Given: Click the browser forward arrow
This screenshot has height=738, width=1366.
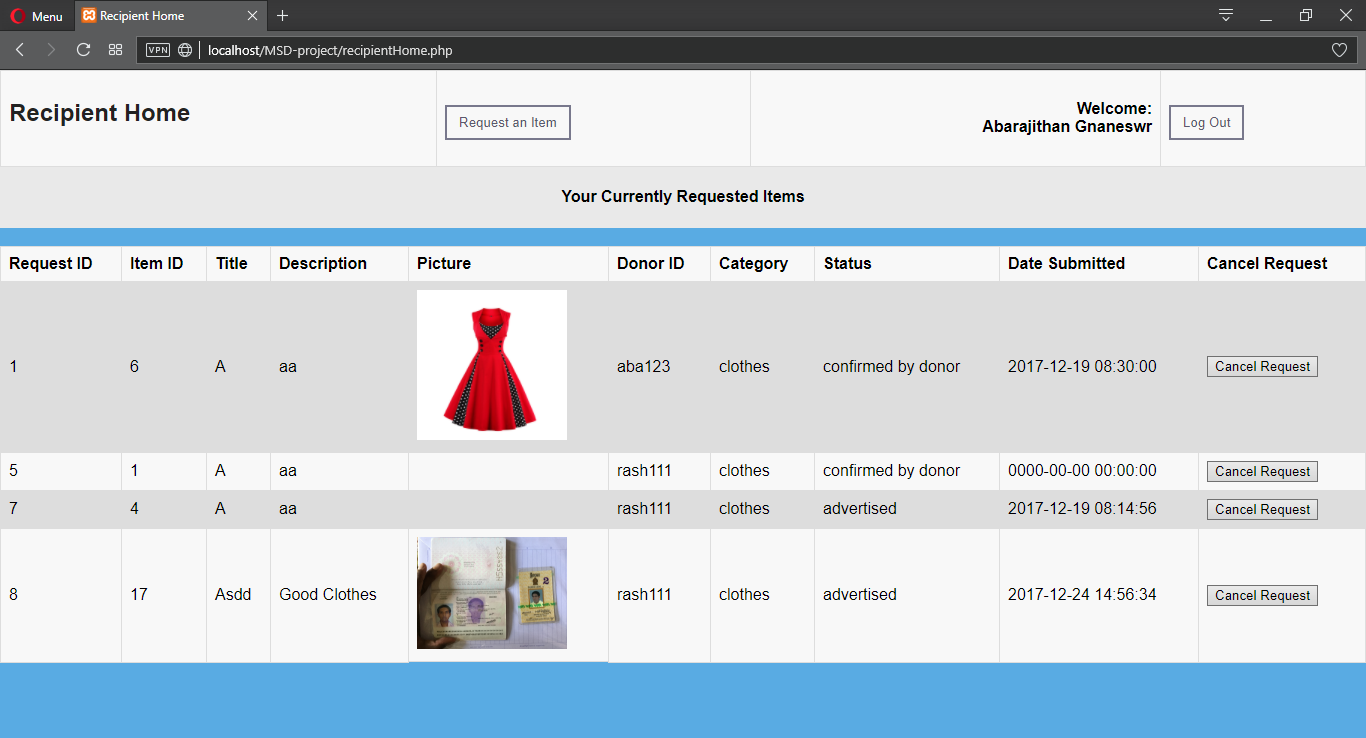Looking at the screenshot, I should pyautogui.click(x=51, y=50).
